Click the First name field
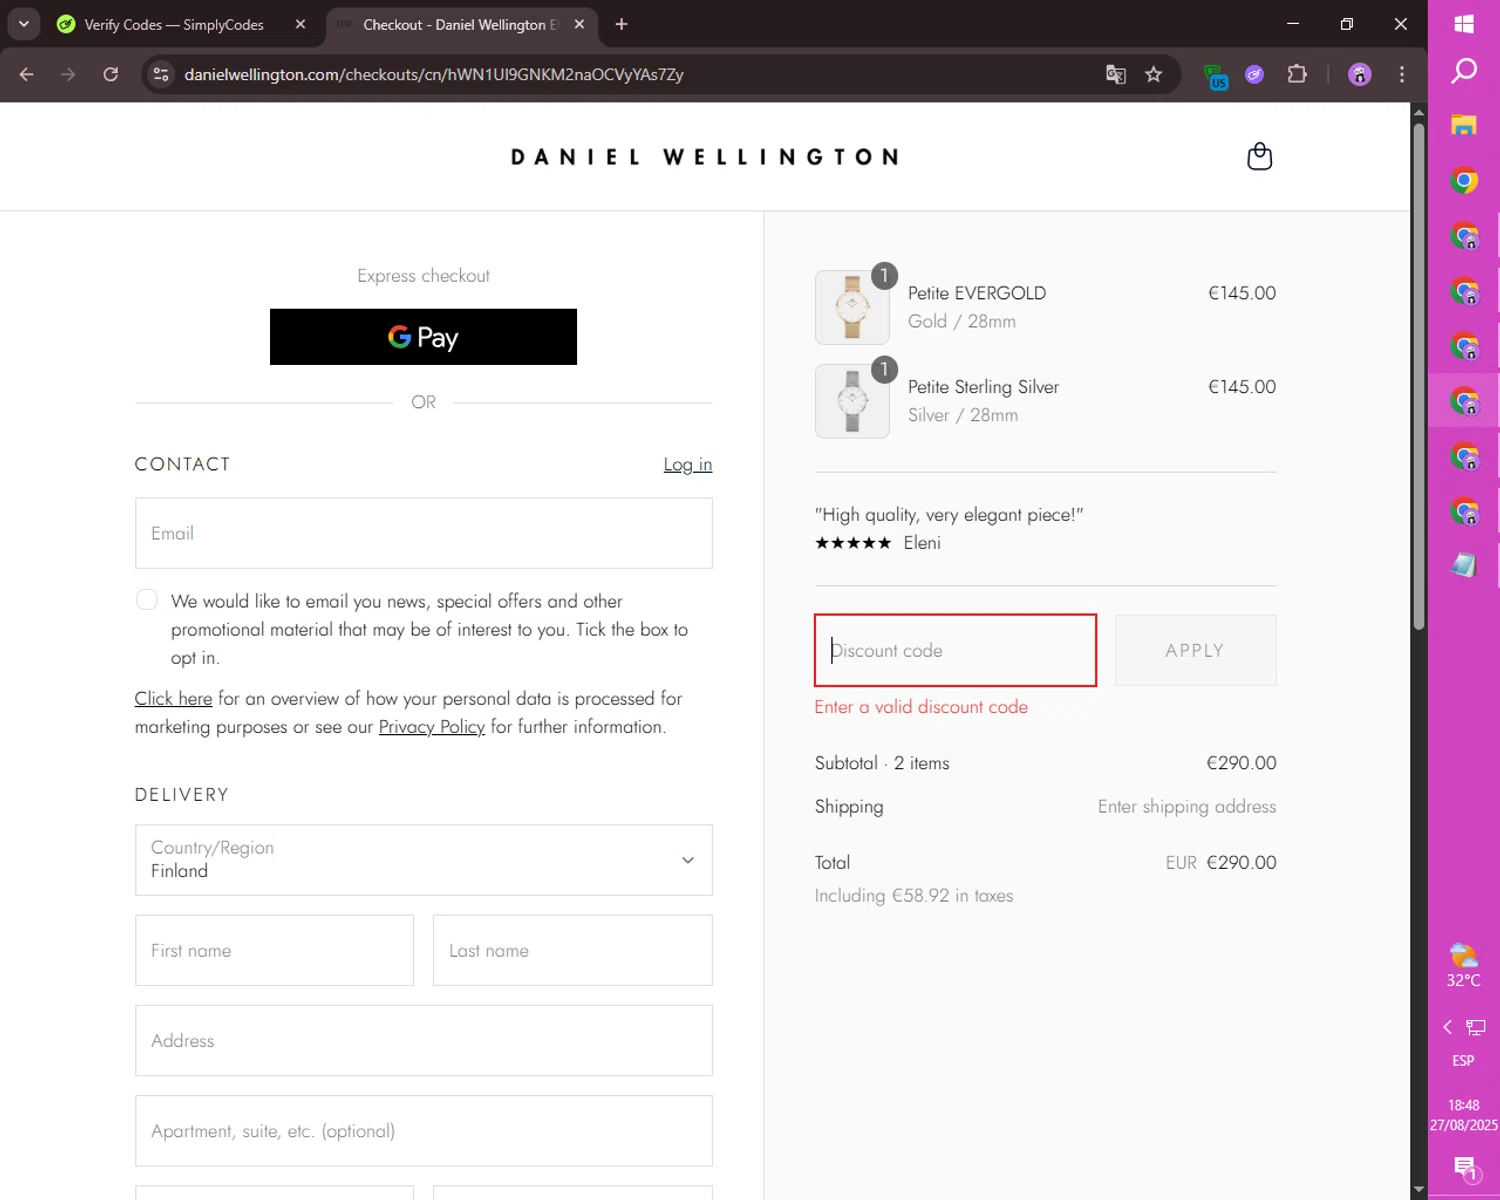Image resolution: width=1500 pixels, height=1200 pixels. [274, 950]
